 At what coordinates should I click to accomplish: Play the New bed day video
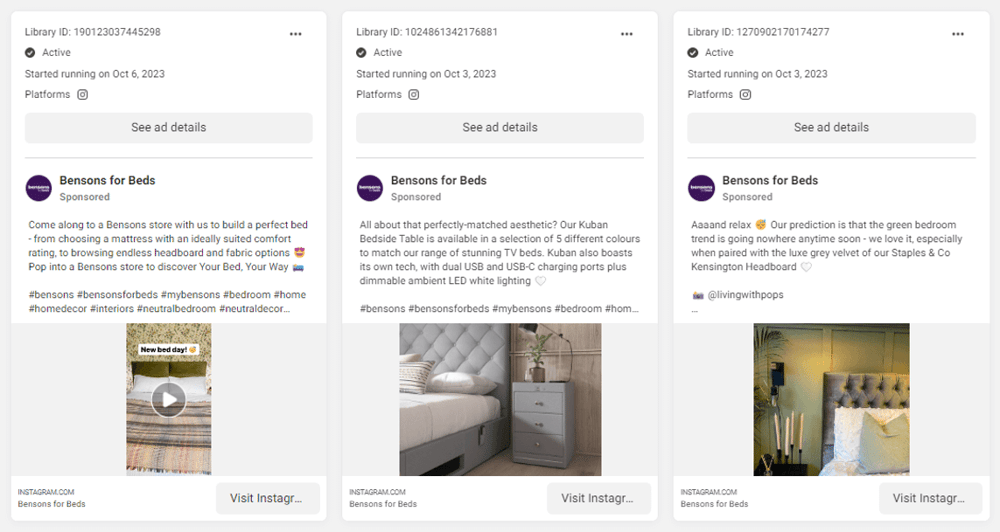pos(168,399)
